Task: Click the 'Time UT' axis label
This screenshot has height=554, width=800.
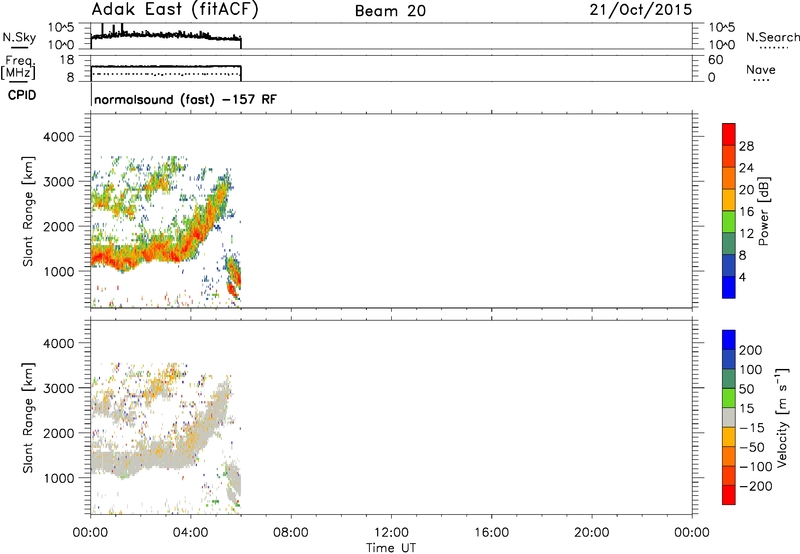Action: [391, 548]
